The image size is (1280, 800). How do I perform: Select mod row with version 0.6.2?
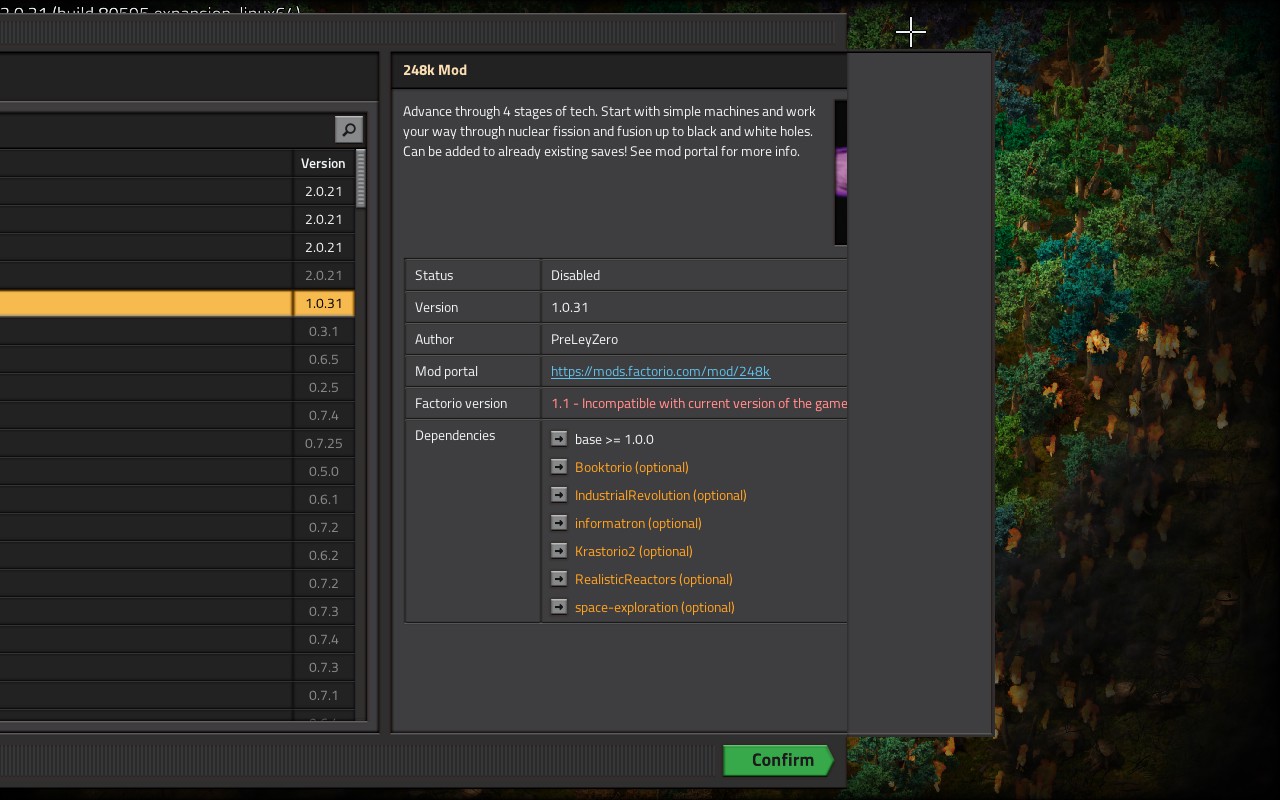177,555
